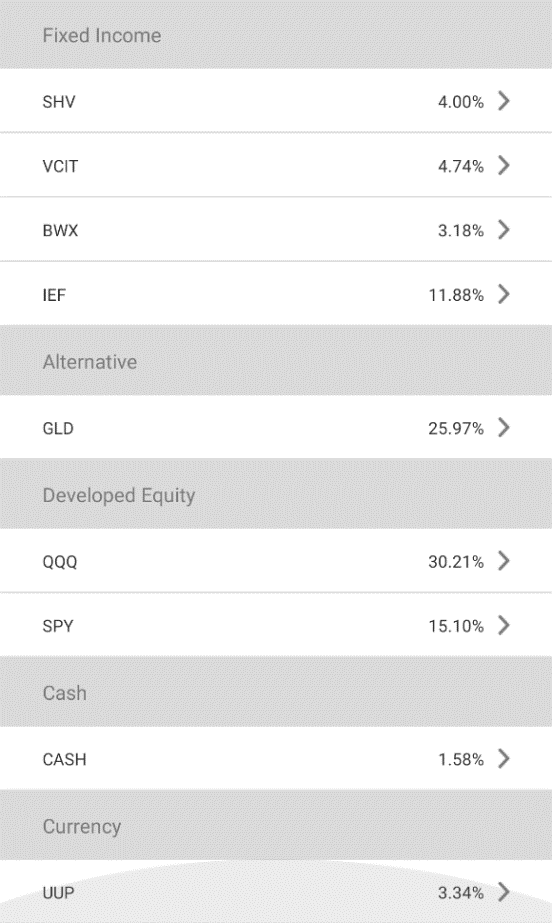
Task: Select the VCIT ticker label
Action: [60, 166]
